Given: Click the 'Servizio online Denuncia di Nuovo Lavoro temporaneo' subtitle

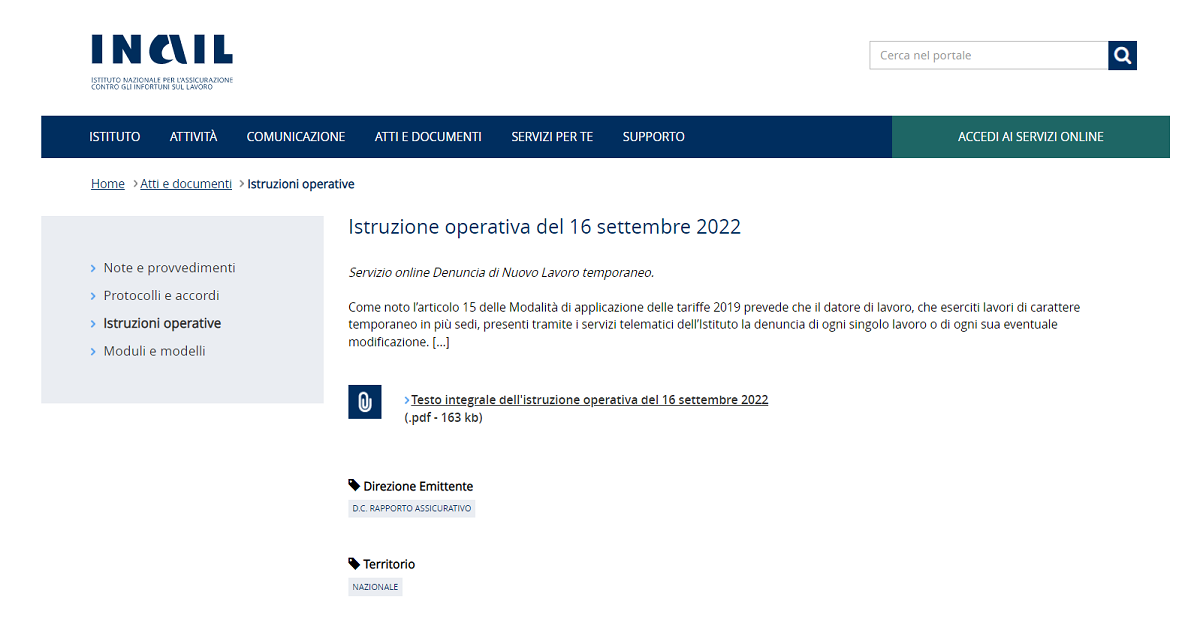Looking at the screenshot, I should (501, 272).
